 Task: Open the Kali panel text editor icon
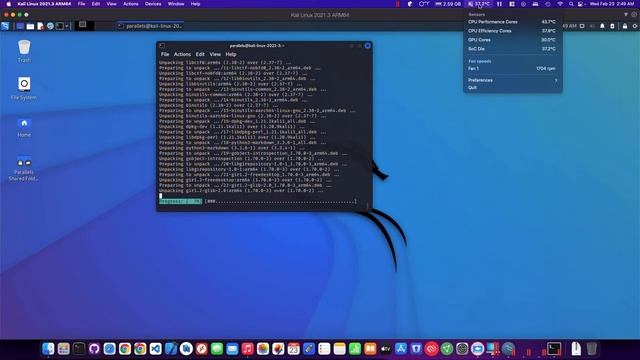point(40,26)
